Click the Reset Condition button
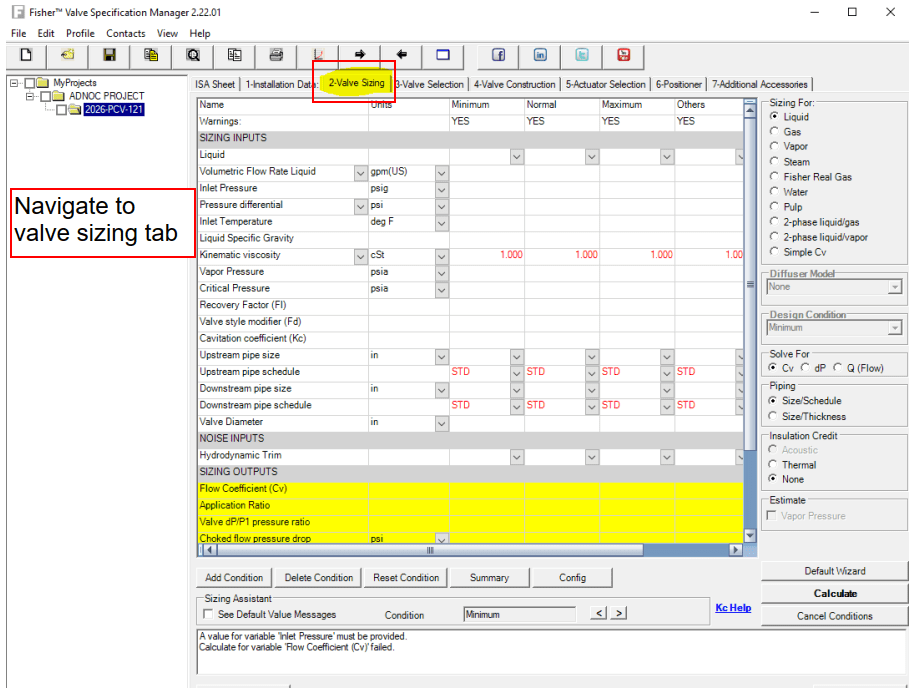The image size is (916, 690). [x=406, y=577]
